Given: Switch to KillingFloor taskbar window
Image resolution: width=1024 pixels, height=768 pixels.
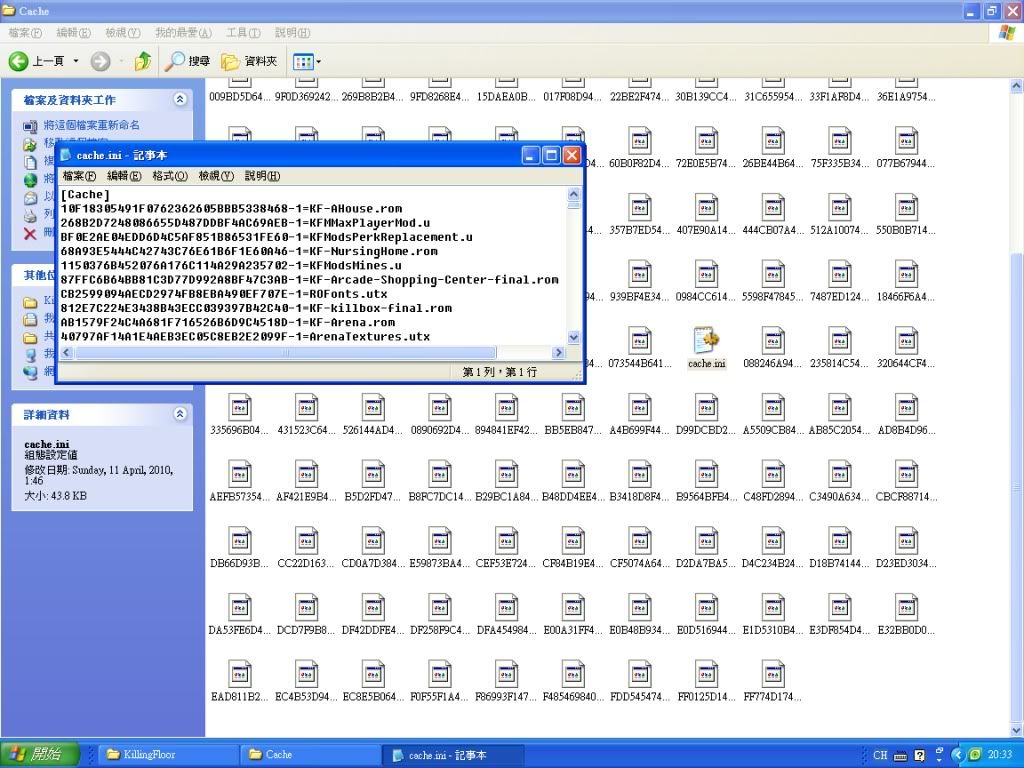Looking at the screenshot, I should tap(165, 754).
